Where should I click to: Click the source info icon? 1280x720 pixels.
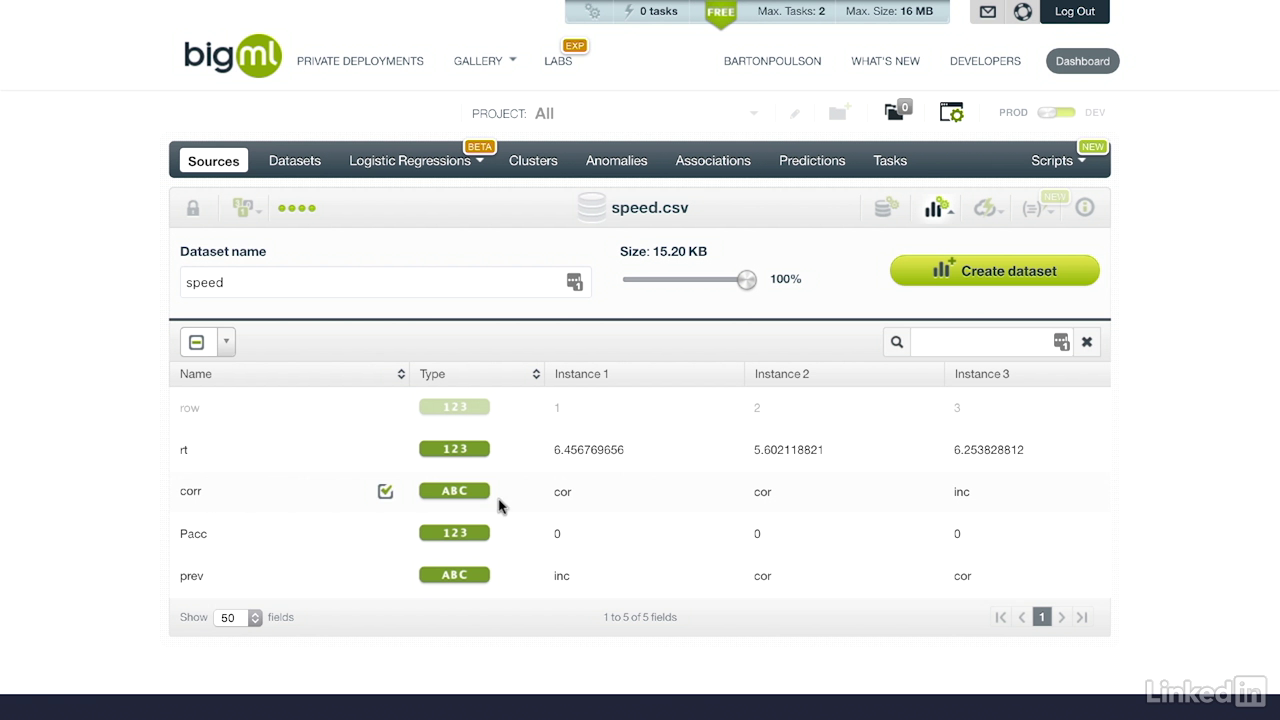pos(1085,208)
